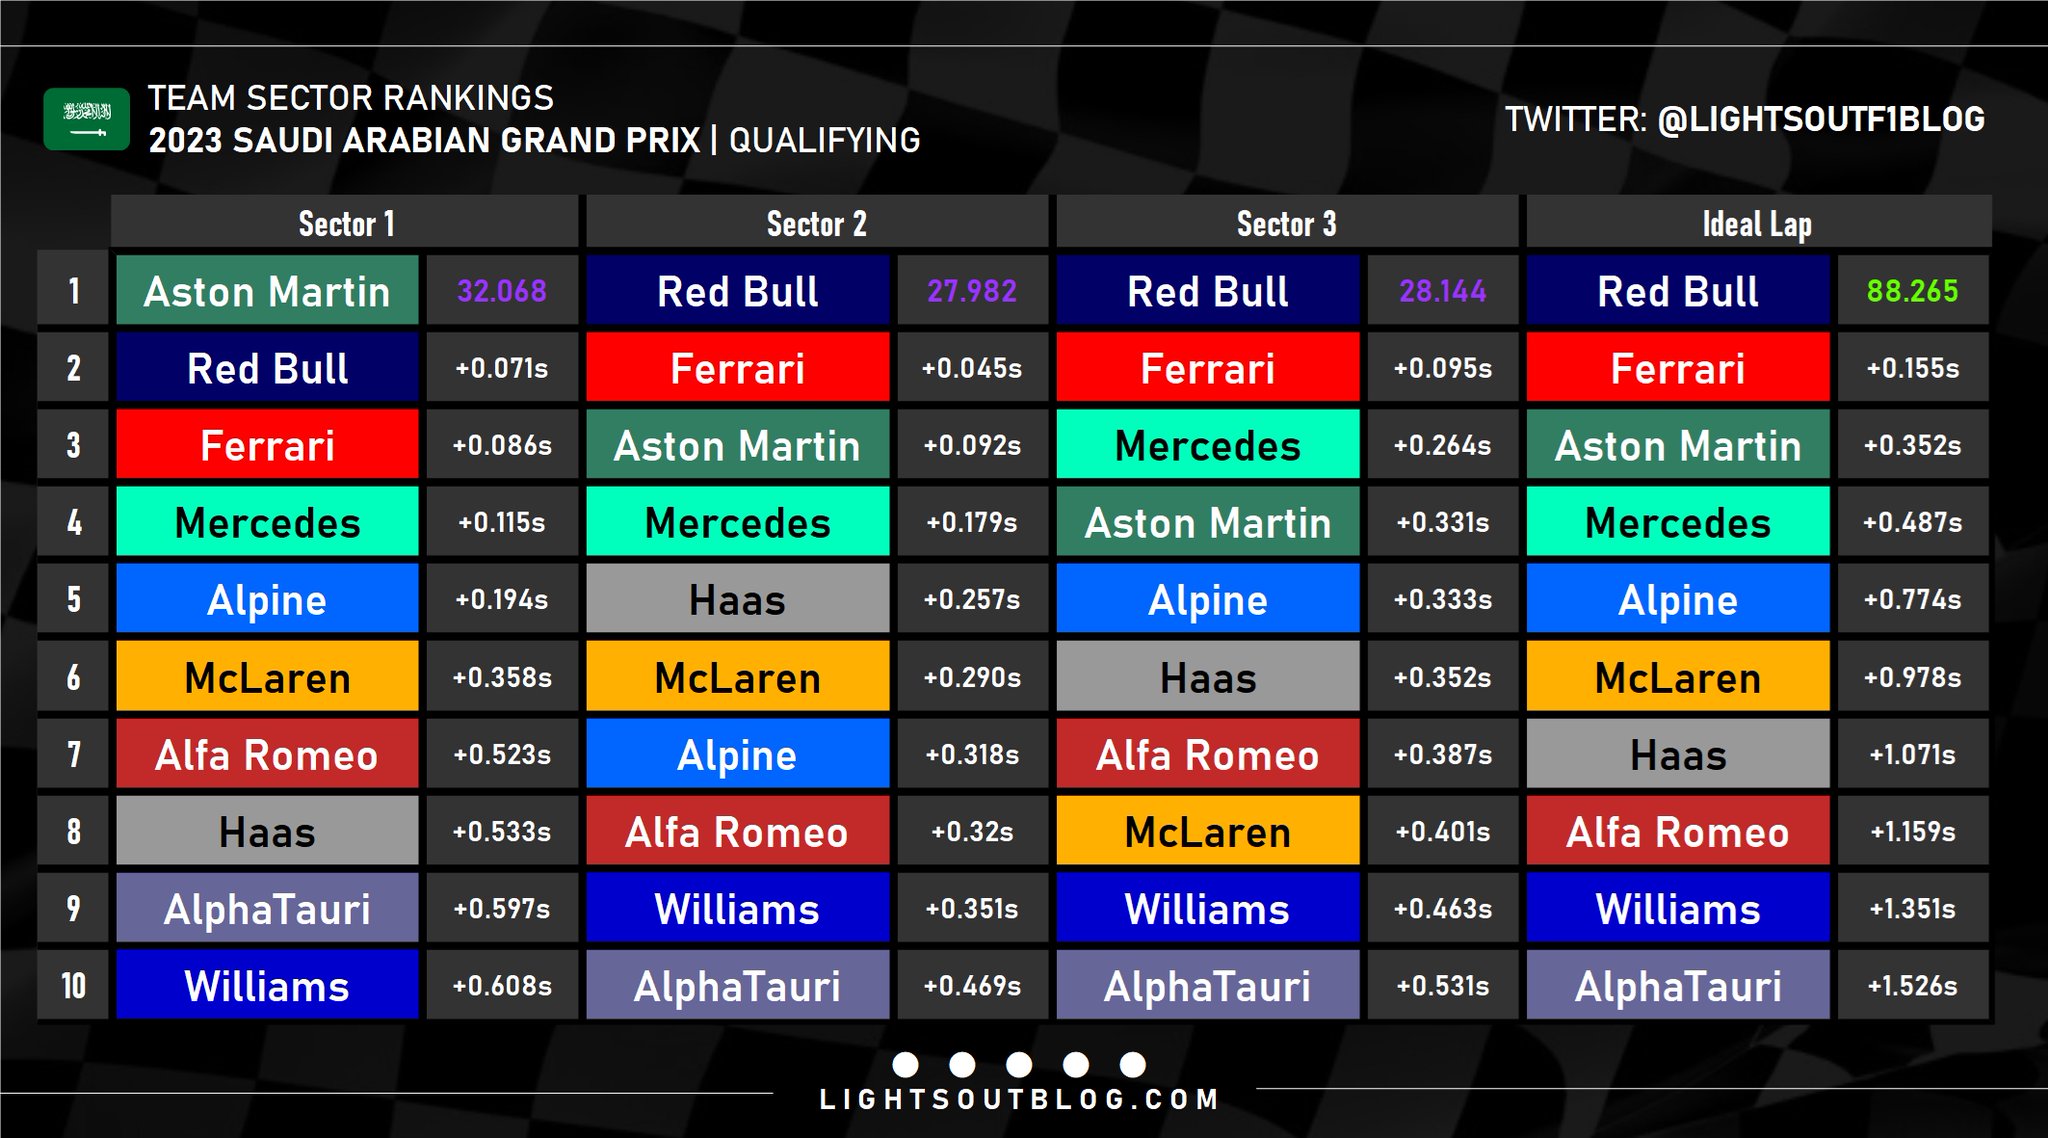This screenshot has width=2048, height=1138.
Task: Select the +1.526s AlphaTauri ideal lap gap
Action: click(1912, 985)
